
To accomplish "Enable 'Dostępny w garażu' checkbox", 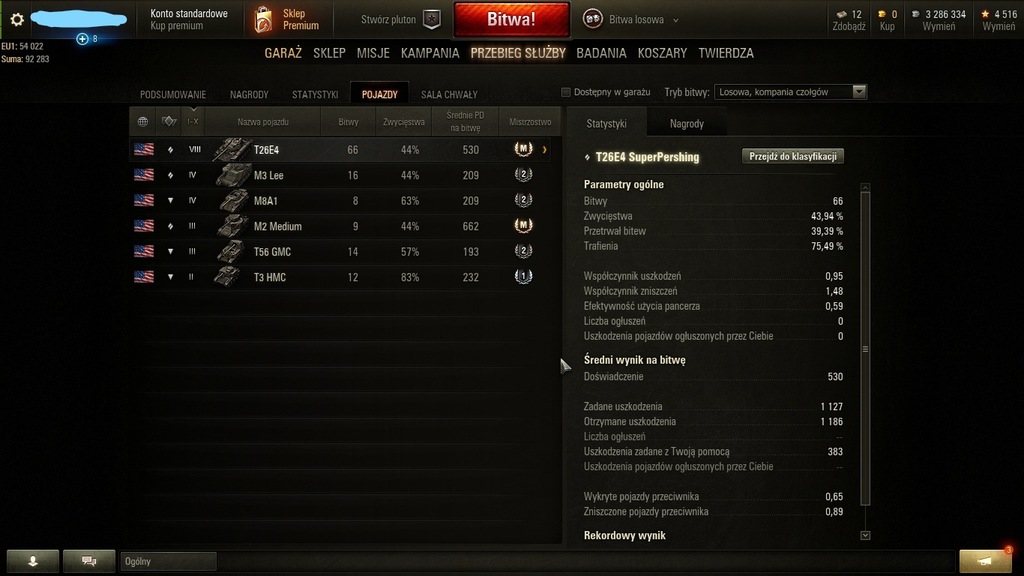I will [x=566, y=92].
